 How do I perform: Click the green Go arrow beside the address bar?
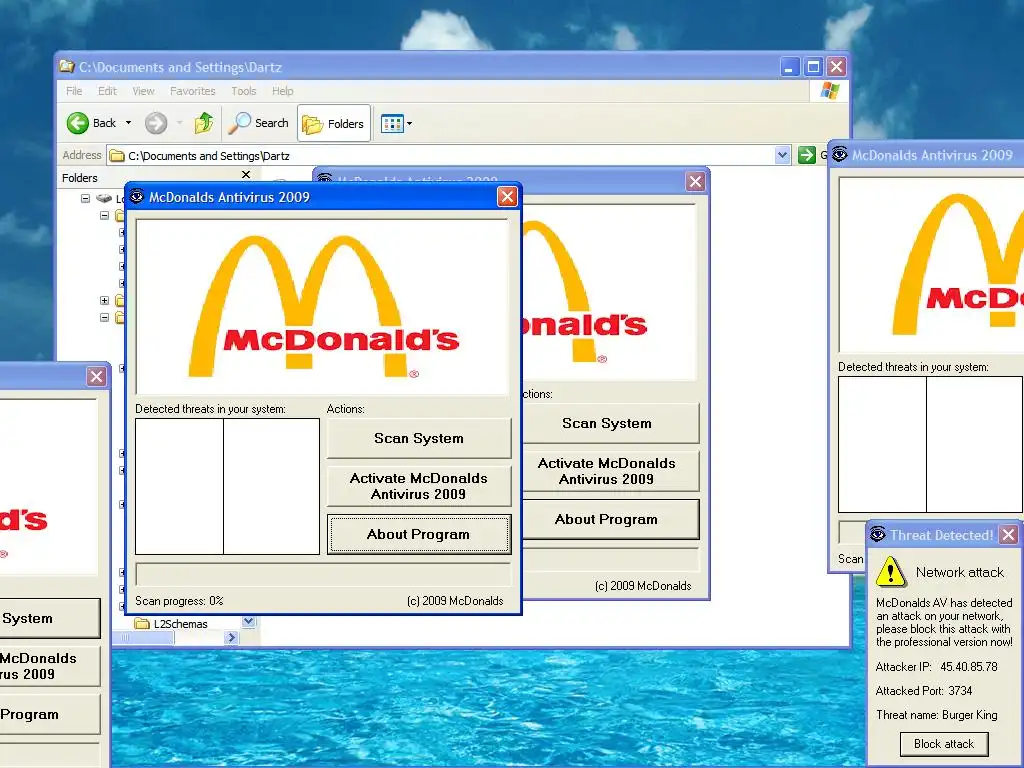(807, 155)
